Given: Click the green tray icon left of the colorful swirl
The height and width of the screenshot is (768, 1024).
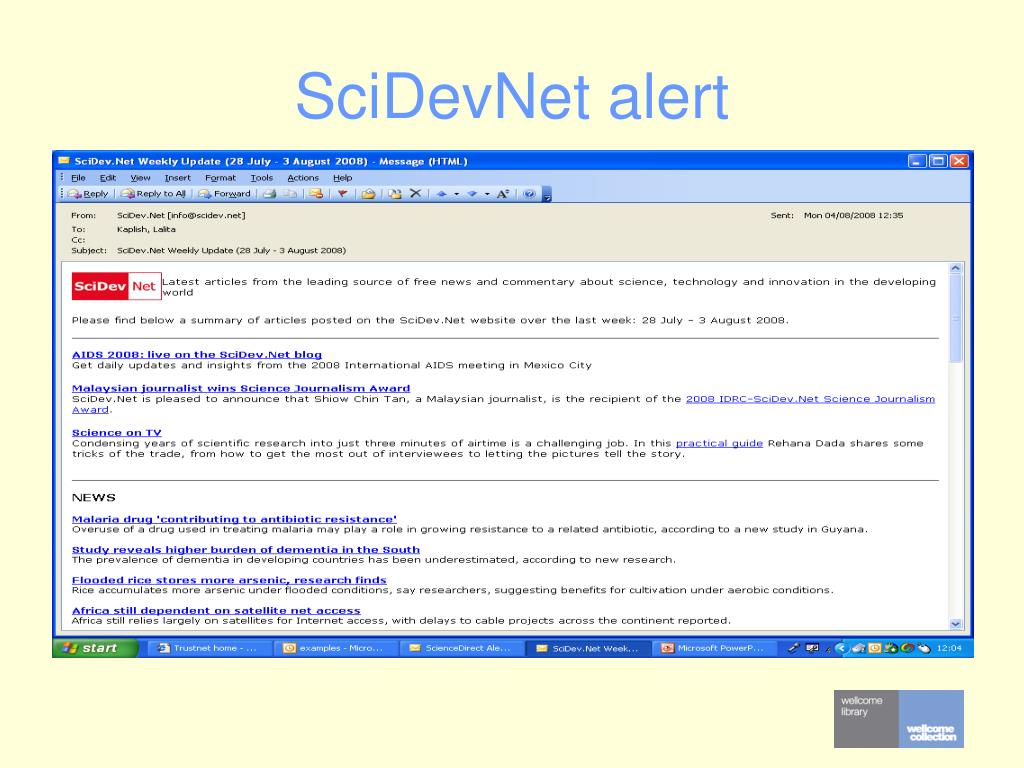Looking at the screenshot, I should [x=891, y=648].
